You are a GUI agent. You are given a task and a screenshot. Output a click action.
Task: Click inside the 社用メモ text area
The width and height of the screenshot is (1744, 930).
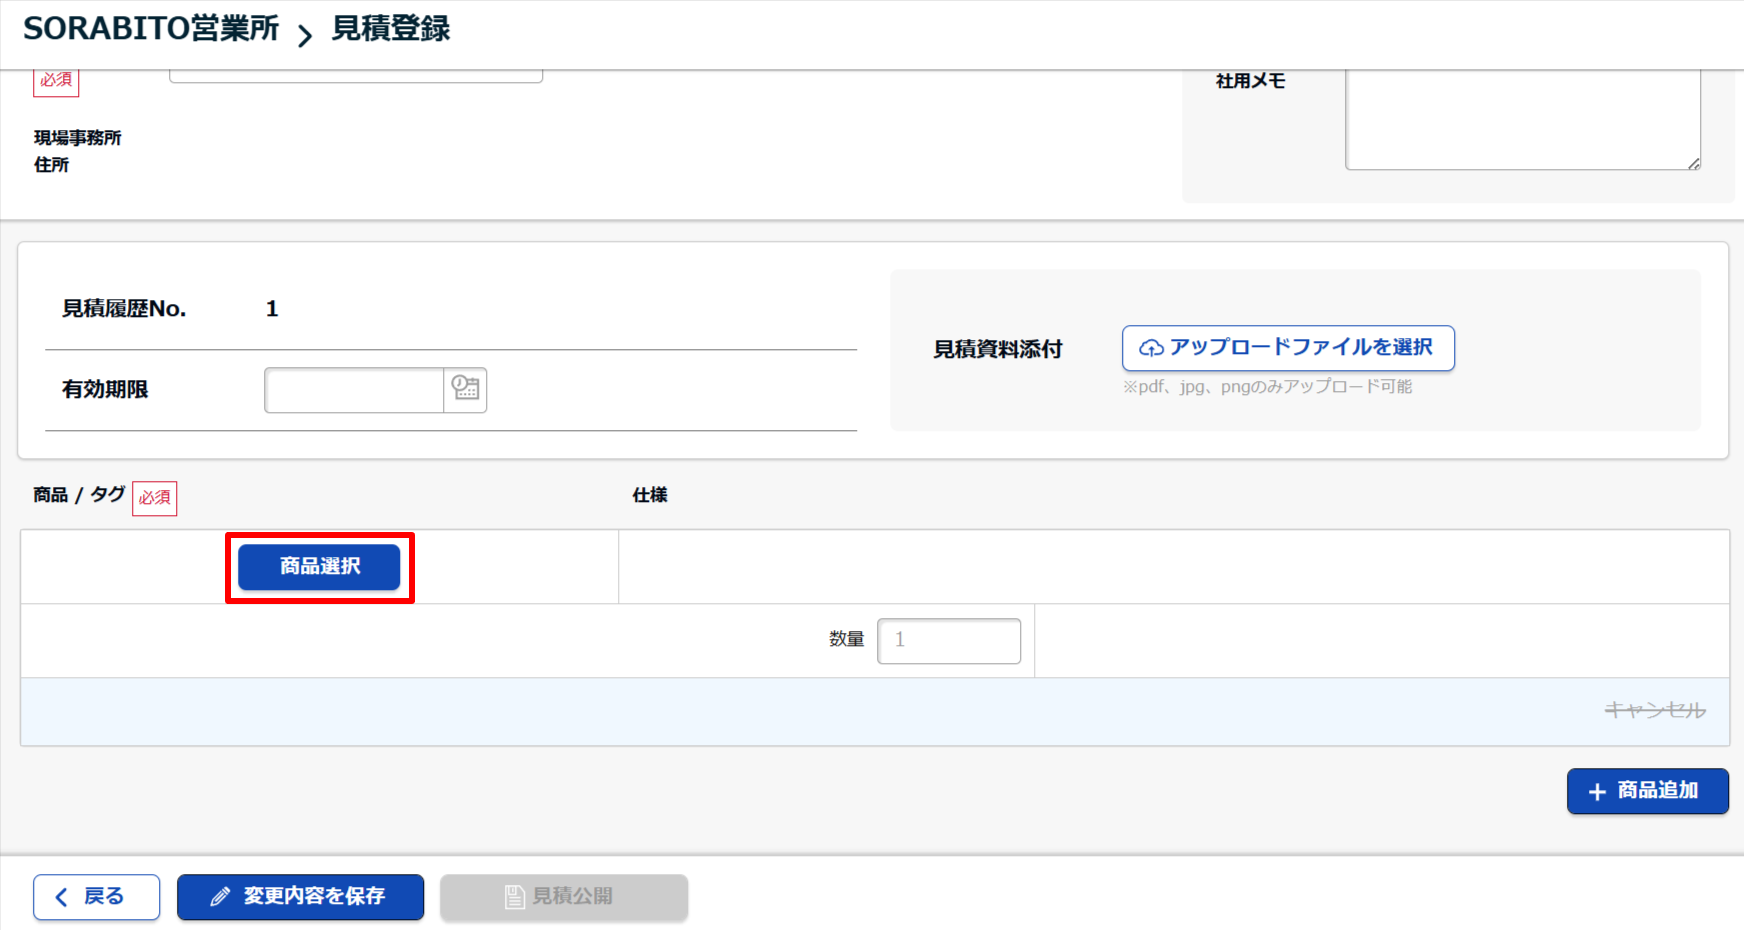click(1522, 118)
